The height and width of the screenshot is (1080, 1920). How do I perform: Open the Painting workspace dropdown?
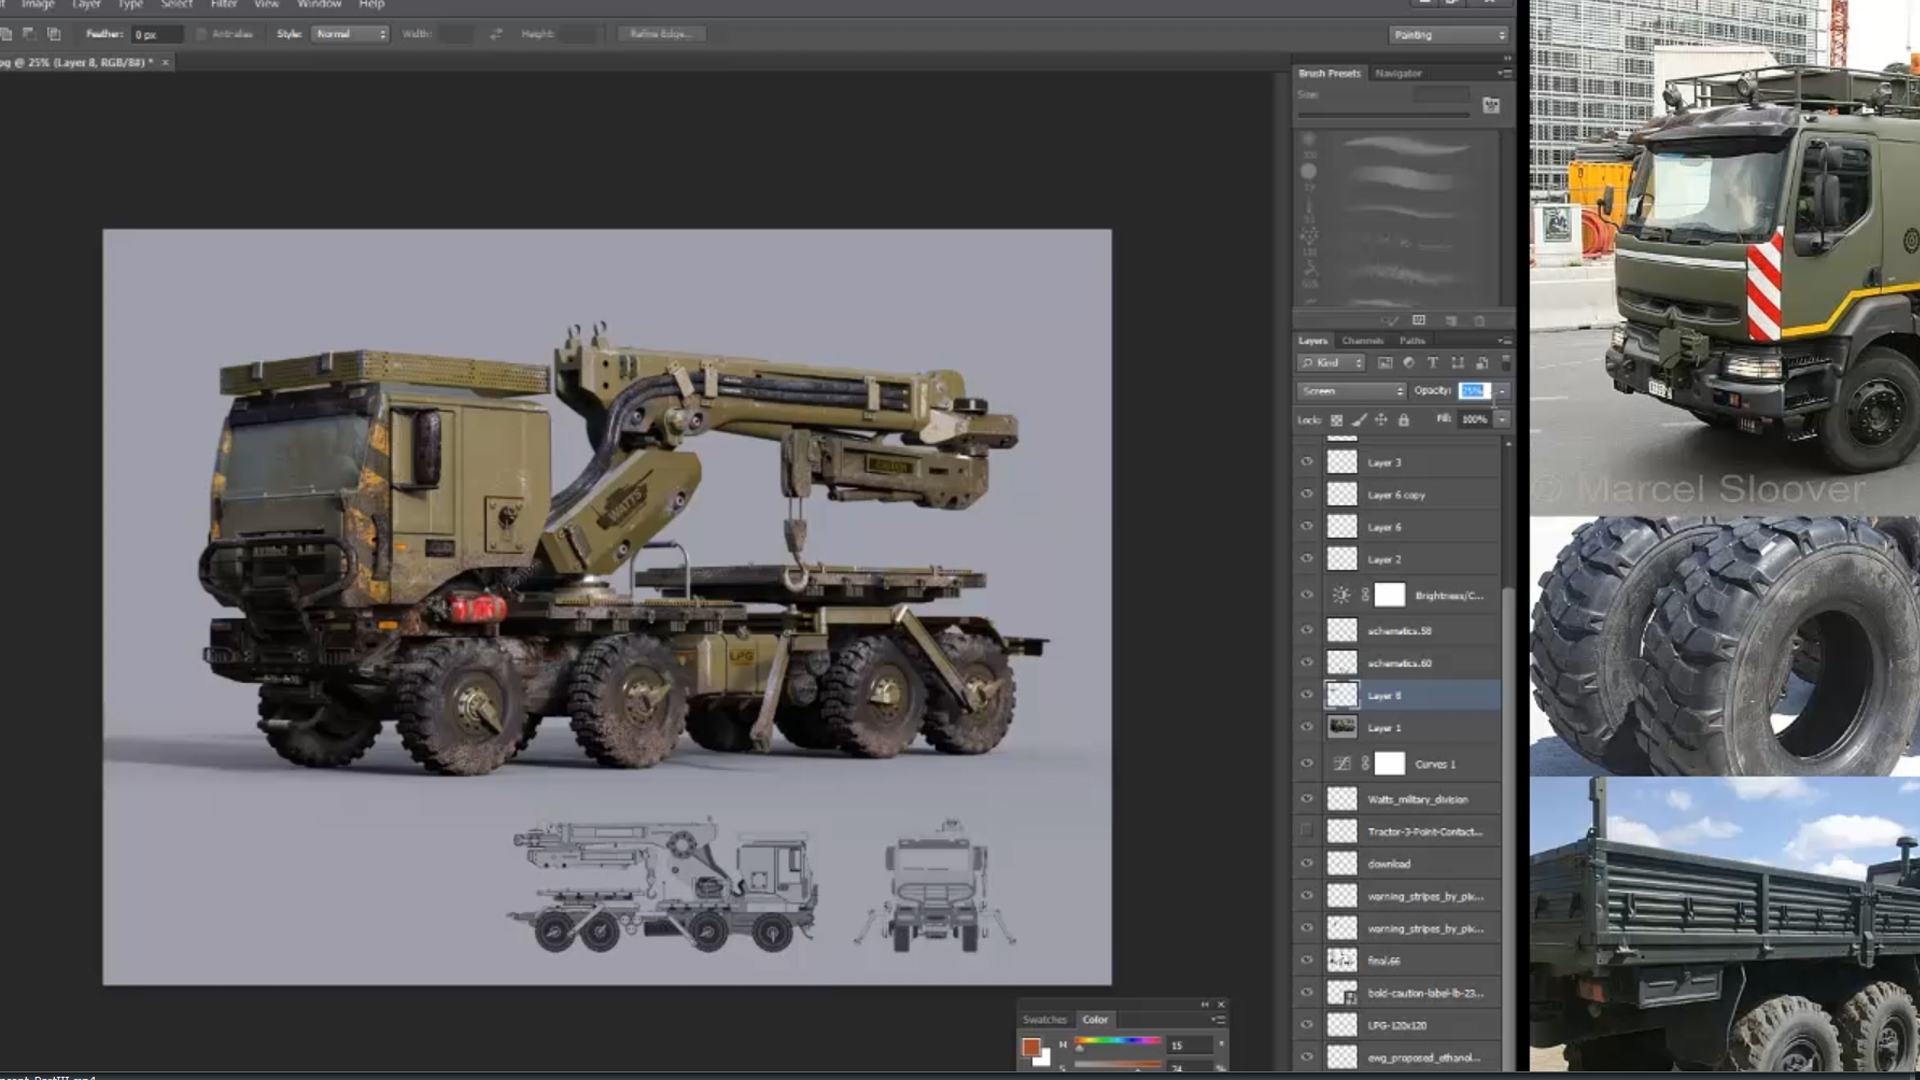1448,35
